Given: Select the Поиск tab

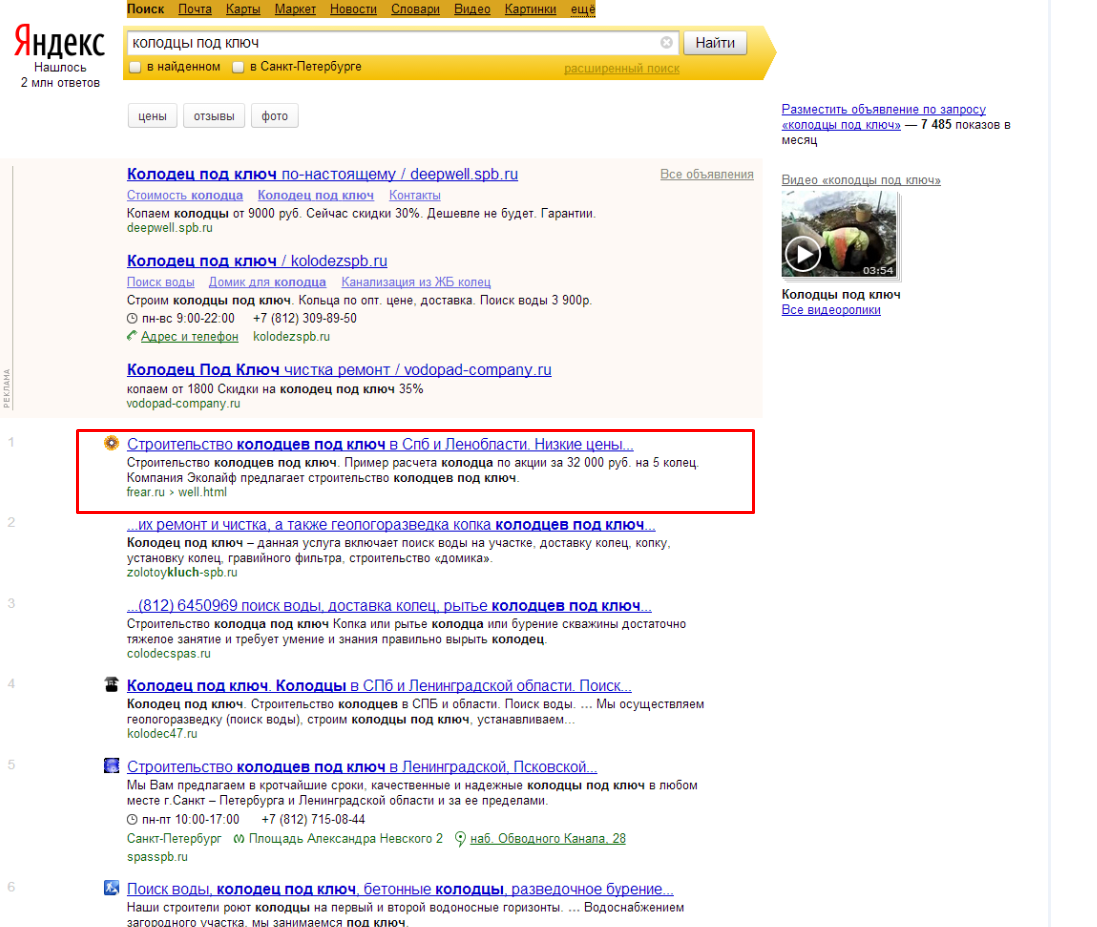Looking at the screenshot, I should tap(146, 9).
